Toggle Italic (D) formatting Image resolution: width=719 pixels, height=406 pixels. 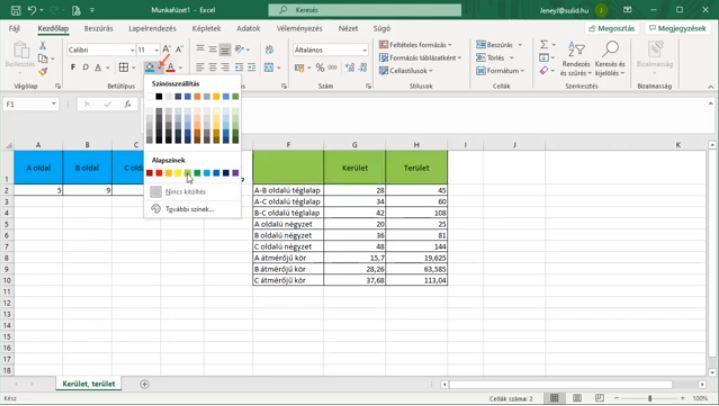point(86,67)
